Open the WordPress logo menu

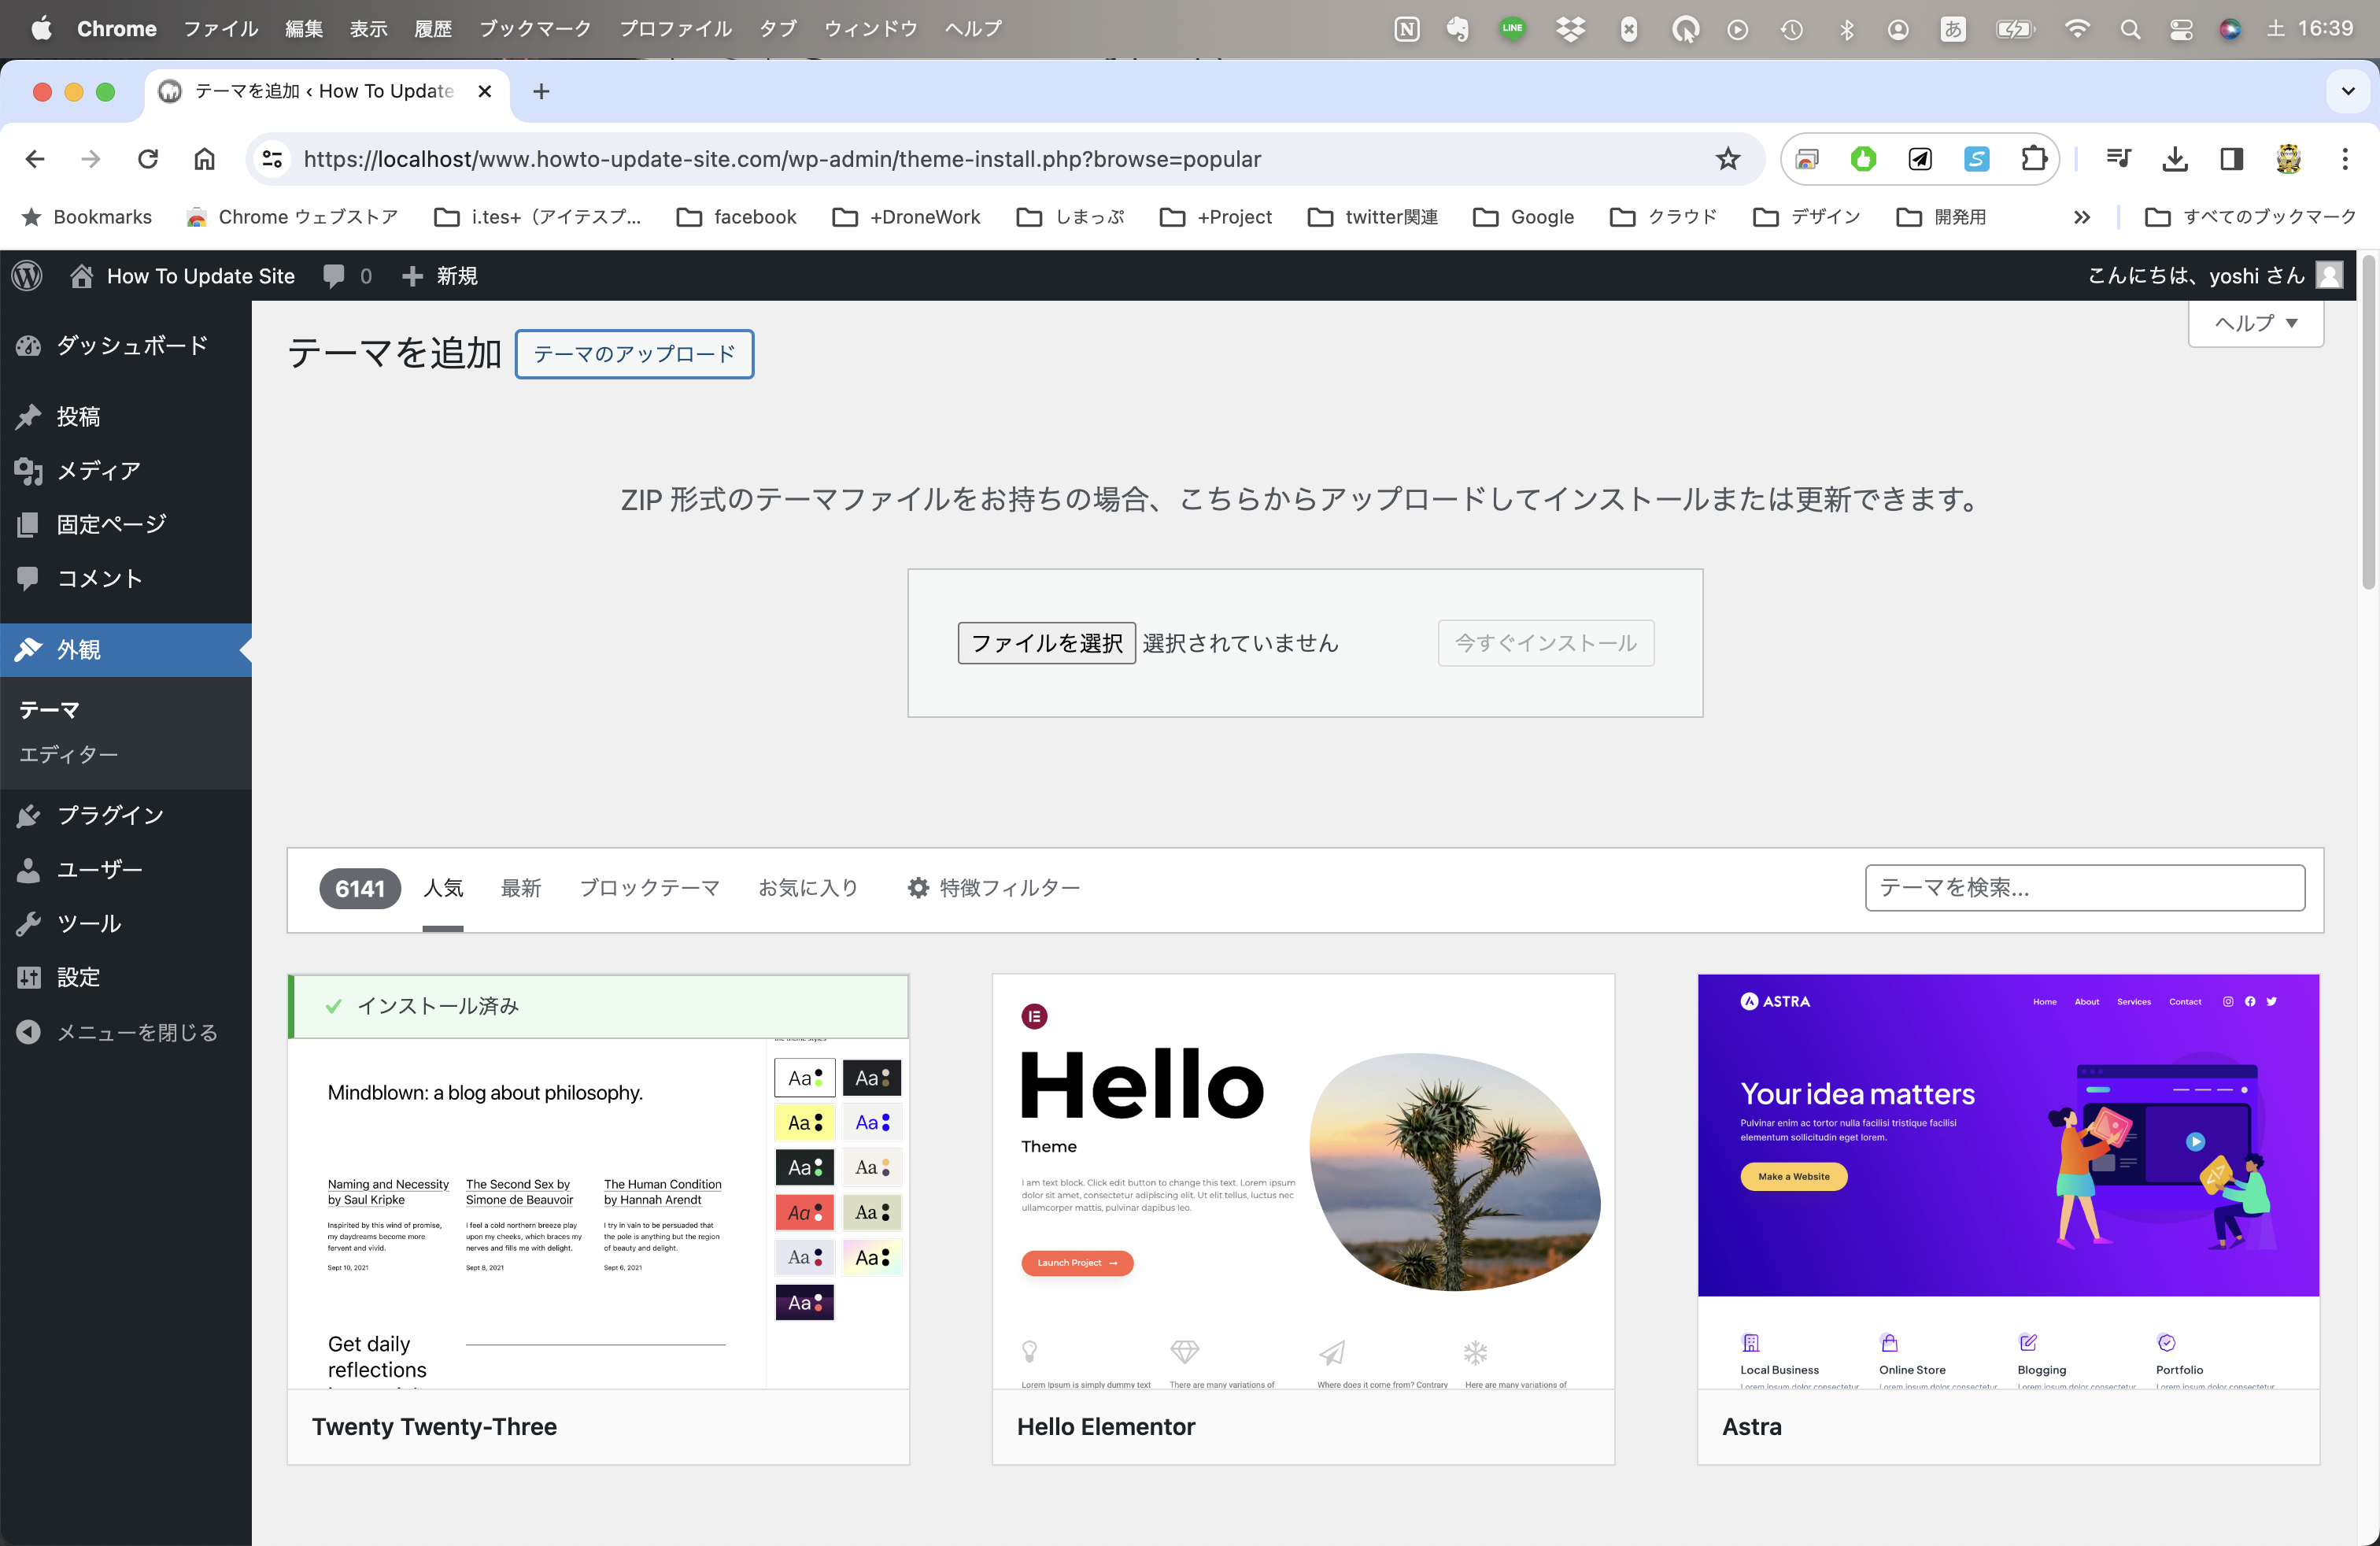coord(28,276)
